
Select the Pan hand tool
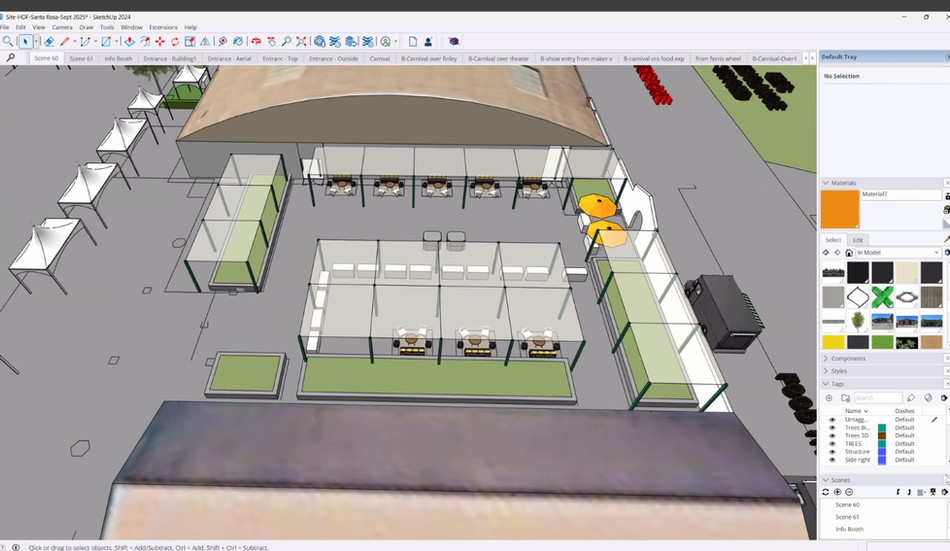[271, 41]
